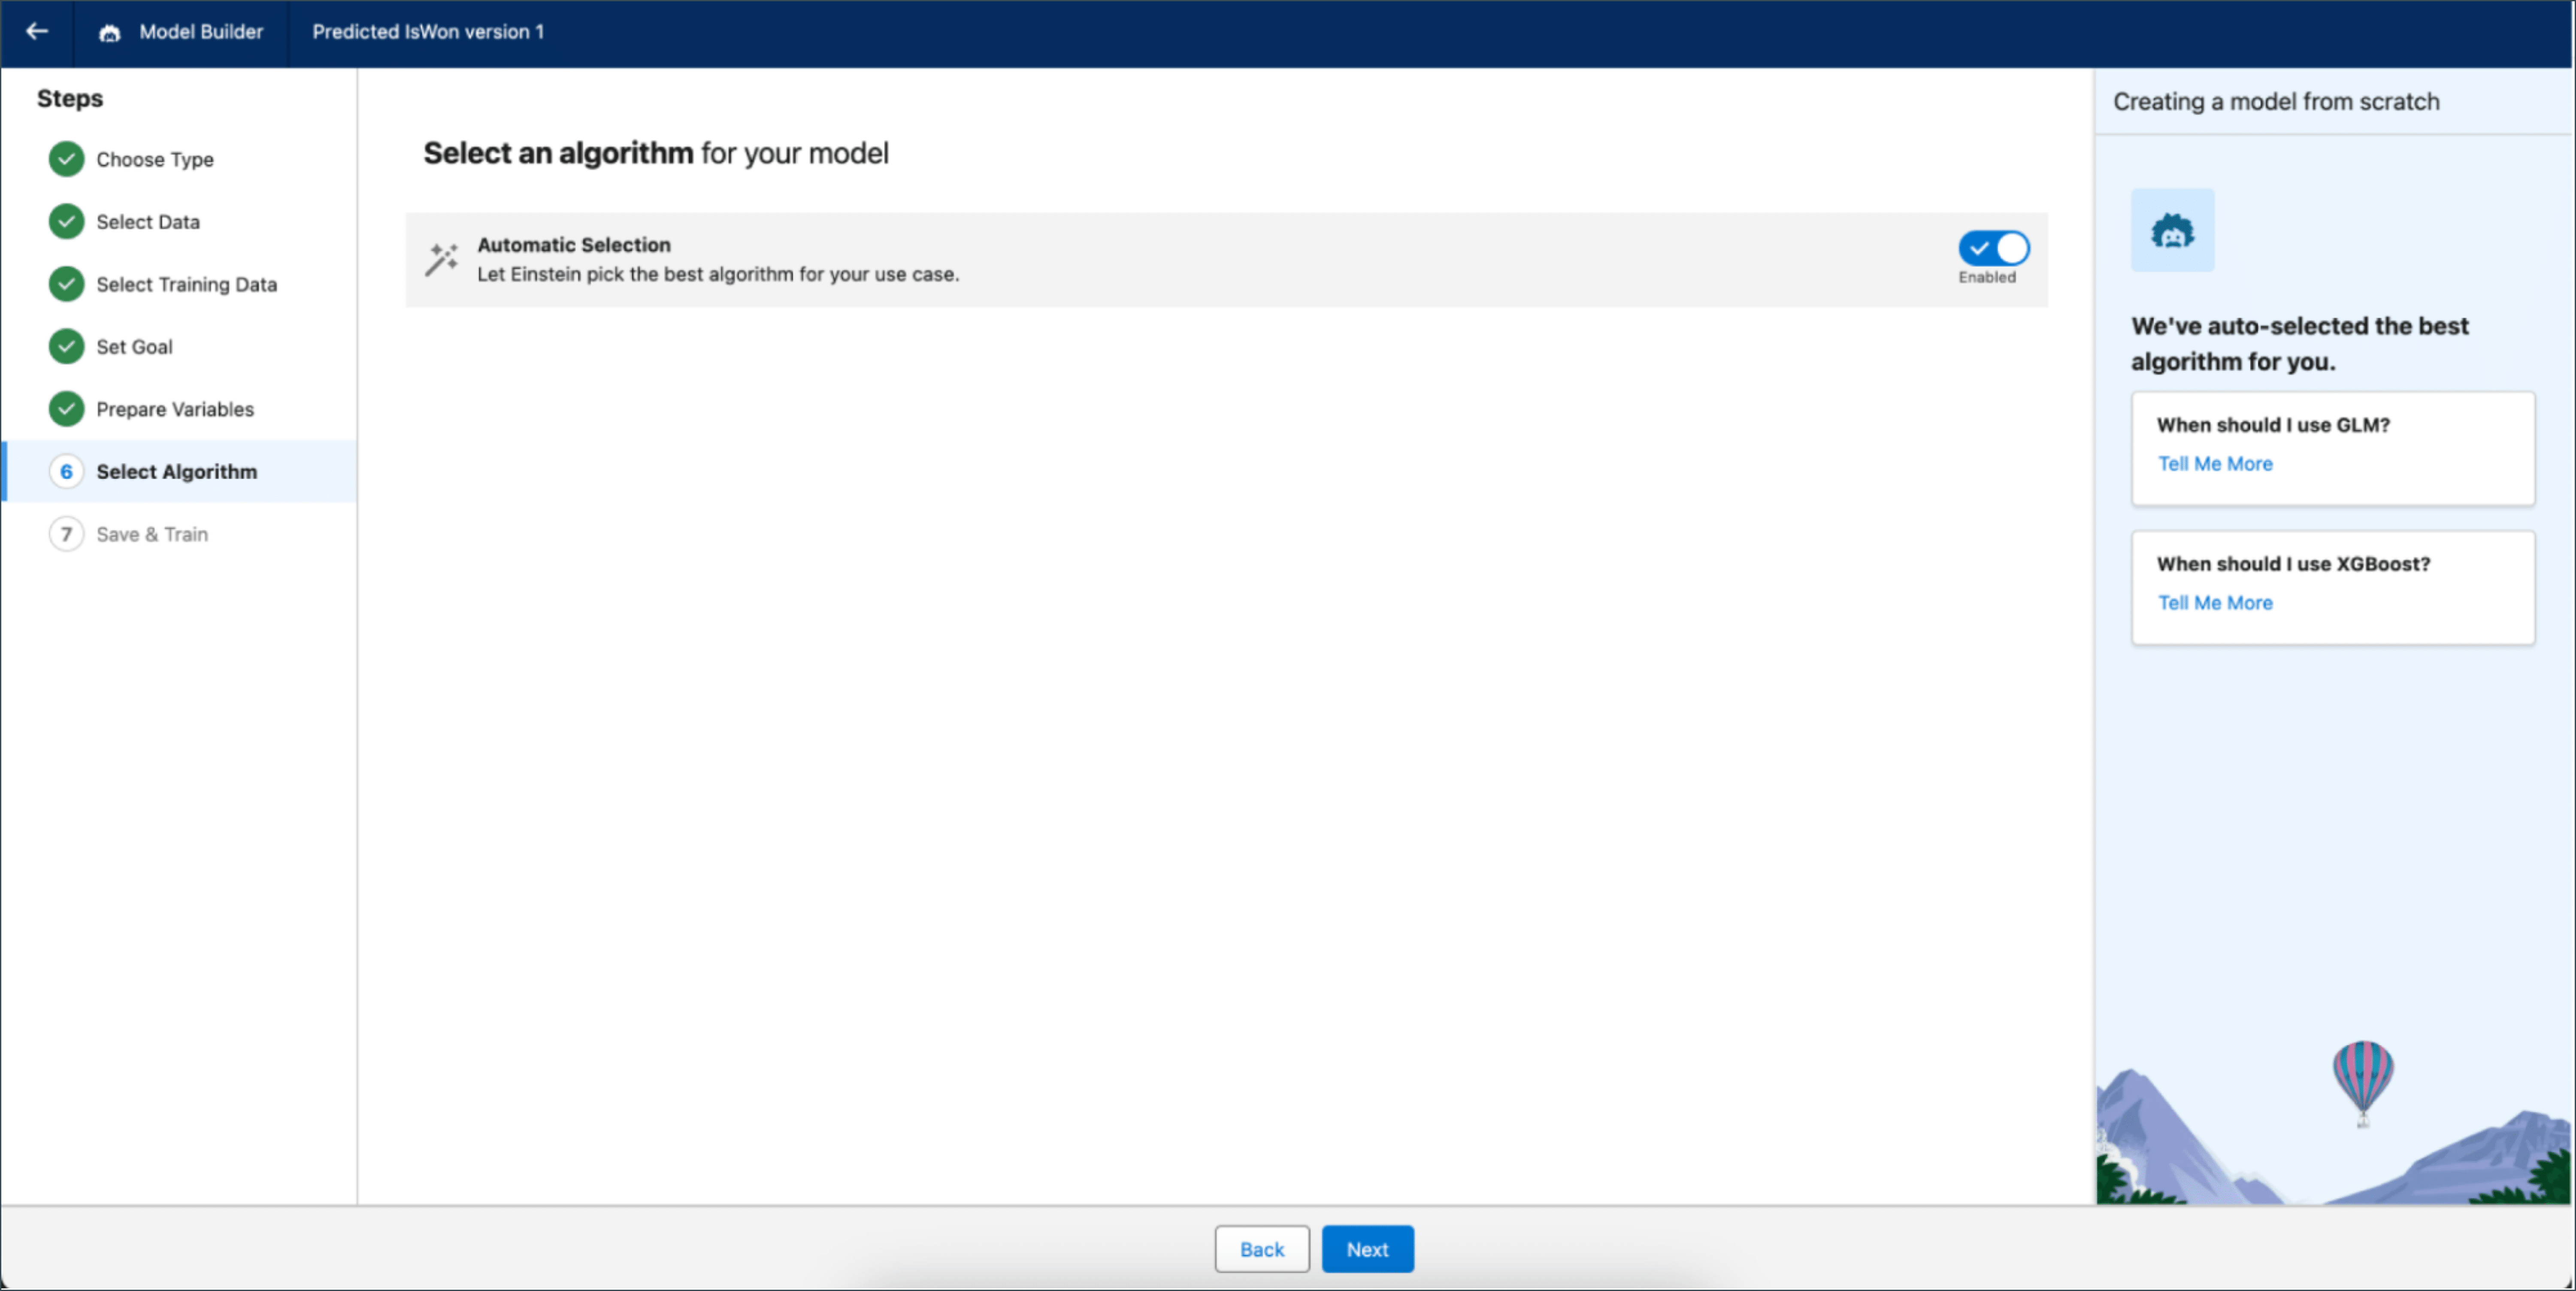Click the magic wand Automatic Selection icon
Viewport: 2576px width, 1291px height.
click(441, 259)
